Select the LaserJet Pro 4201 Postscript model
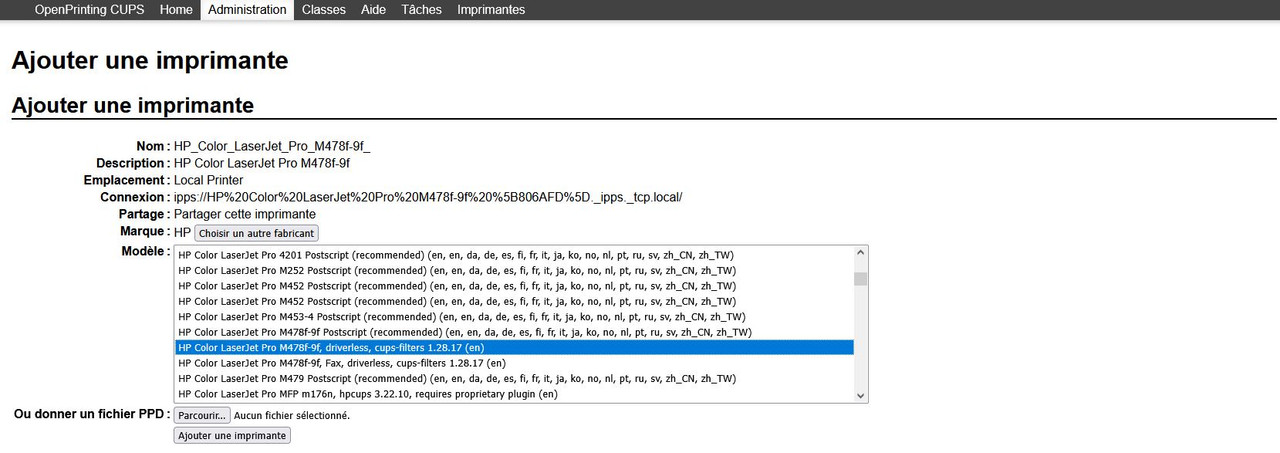This screenshot has height=453, width=1280. 514,255
